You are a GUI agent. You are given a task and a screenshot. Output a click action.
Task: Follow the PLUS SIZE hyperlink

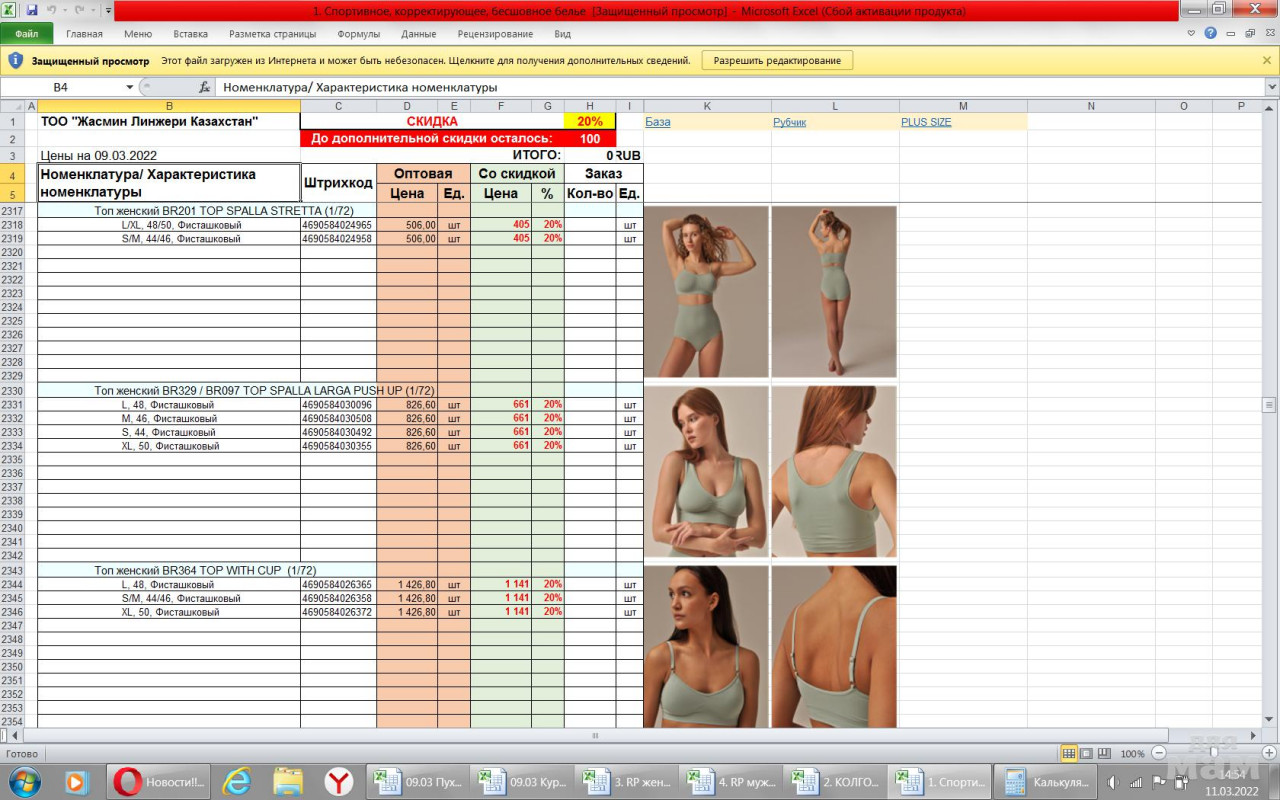click(925, 122)
